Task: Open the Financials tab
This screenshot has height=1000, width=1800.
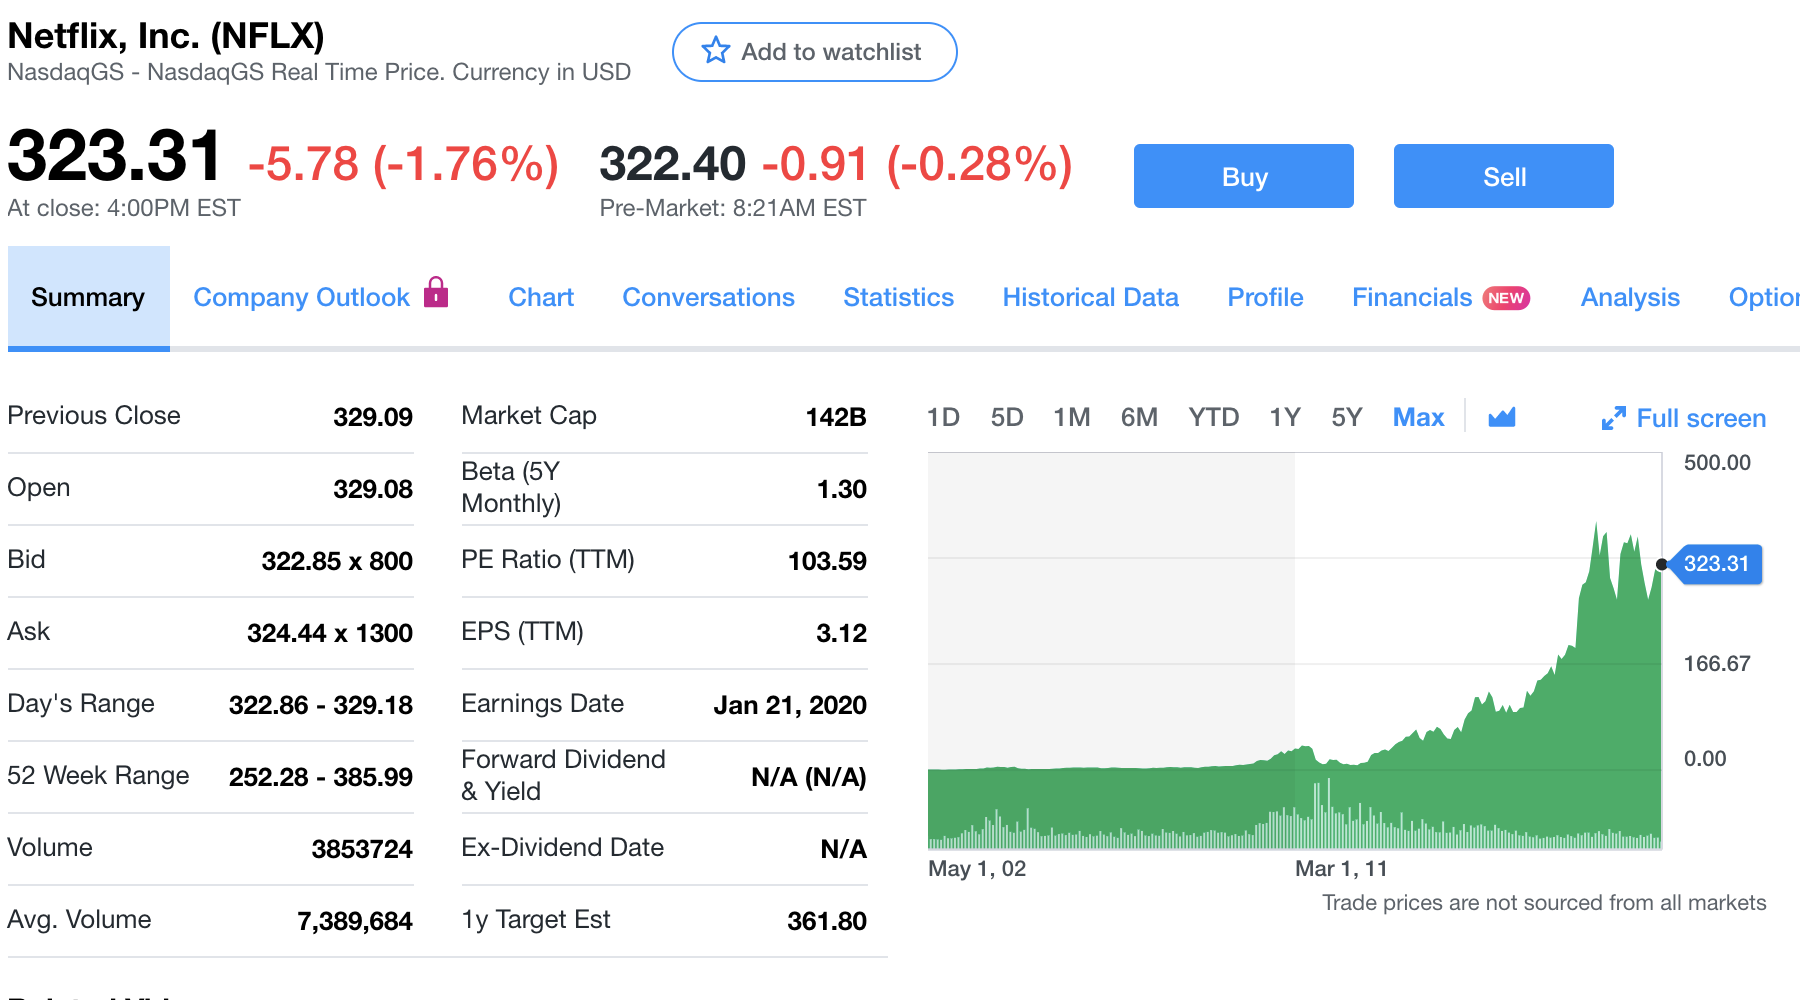Action: click(1412, 298)
